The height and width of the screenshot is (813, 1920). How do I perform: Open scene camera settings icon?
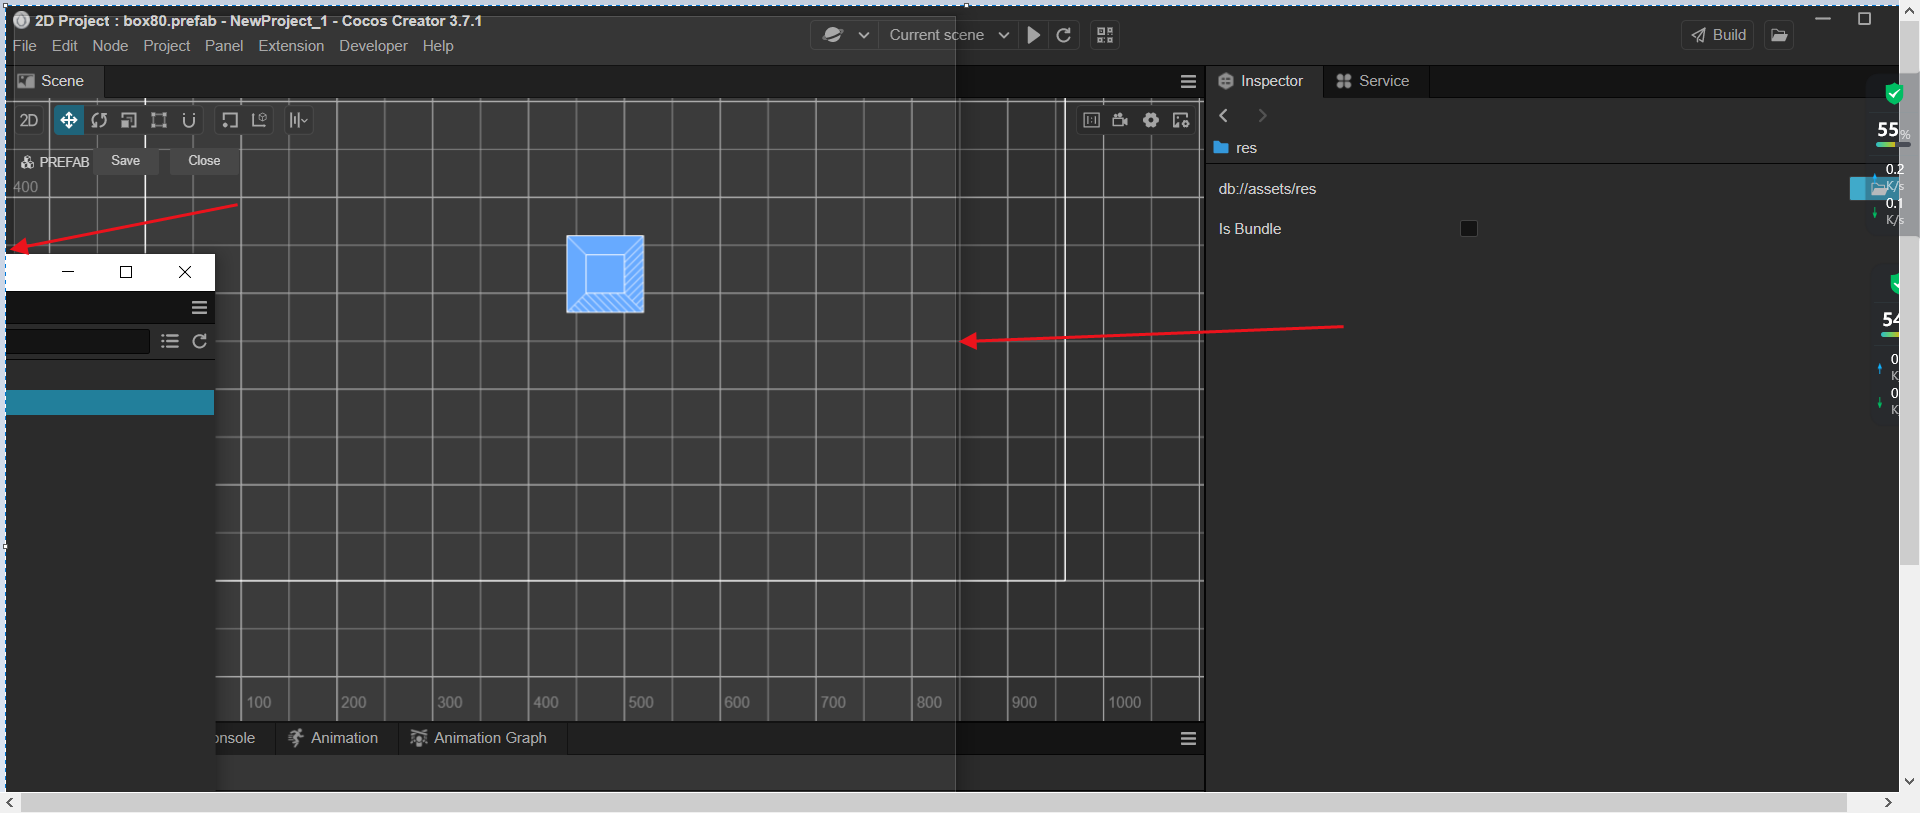(x=1121, y=120)
